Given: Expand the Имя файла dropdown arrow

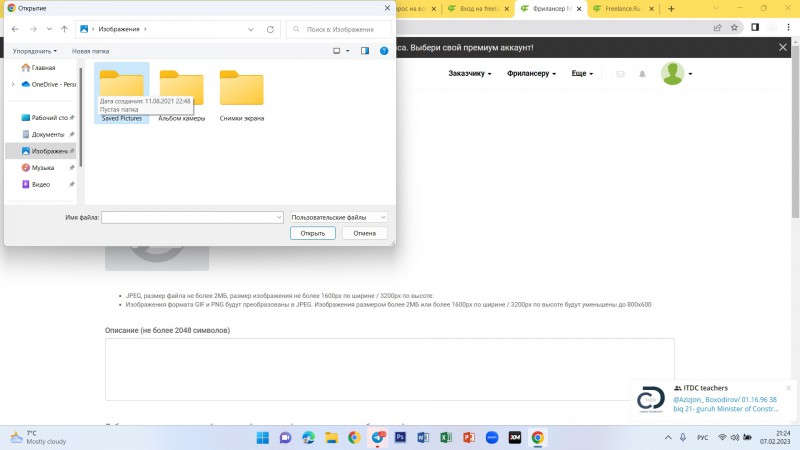Looking at the screenshot, I should (x=279, y=217).
